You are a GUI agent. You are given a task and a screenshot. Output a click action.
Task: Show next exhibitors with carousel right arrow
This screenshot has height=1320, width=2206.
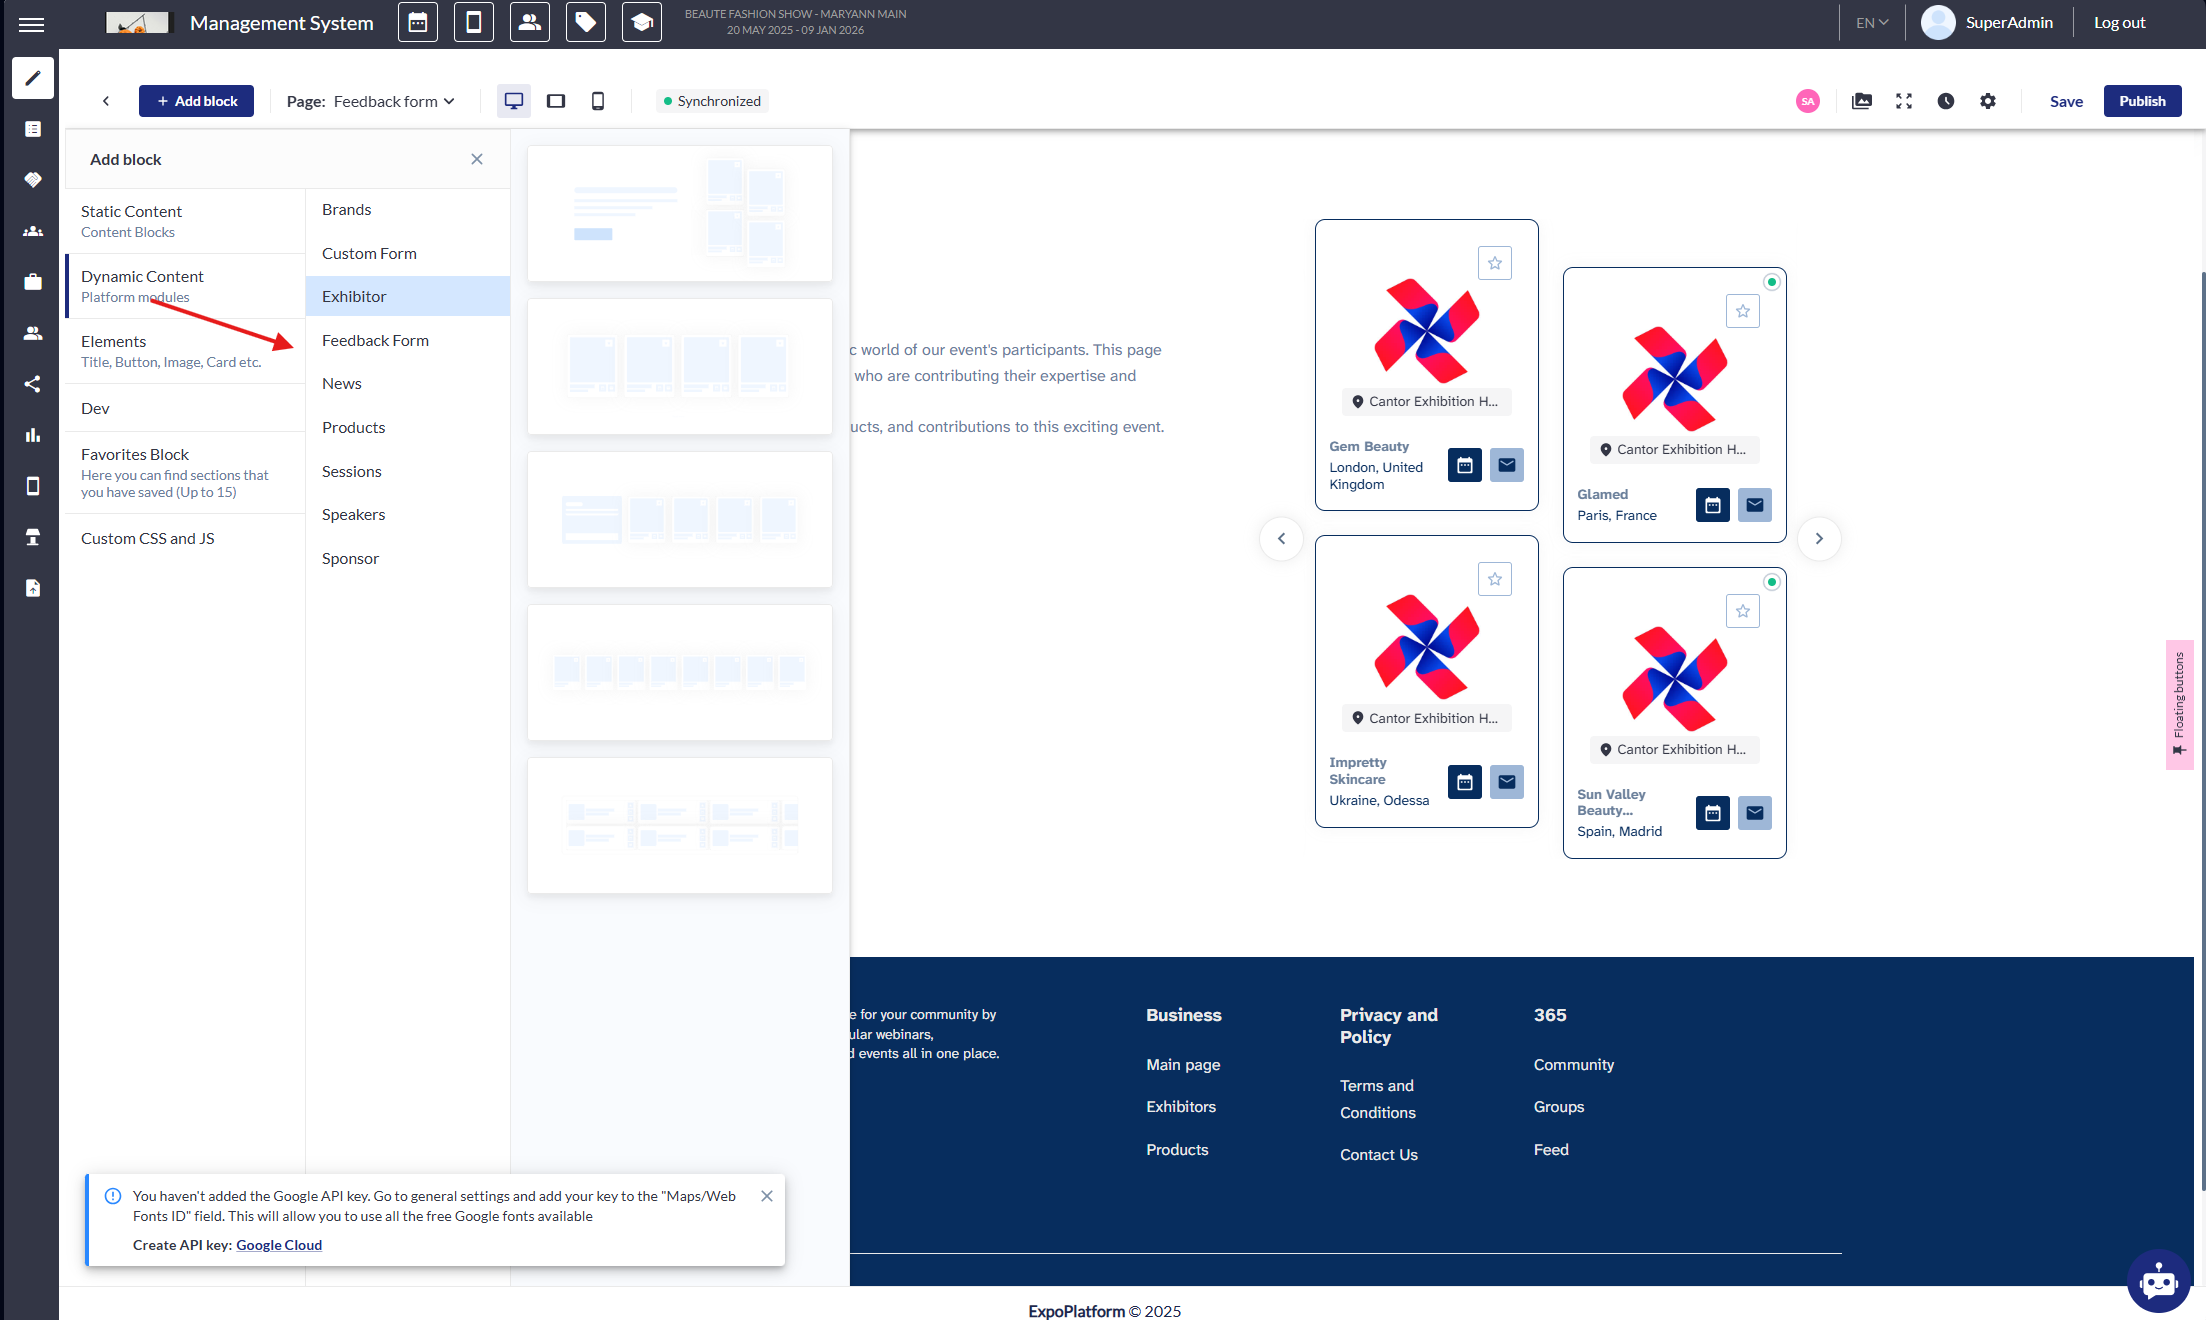point(1818,539)
